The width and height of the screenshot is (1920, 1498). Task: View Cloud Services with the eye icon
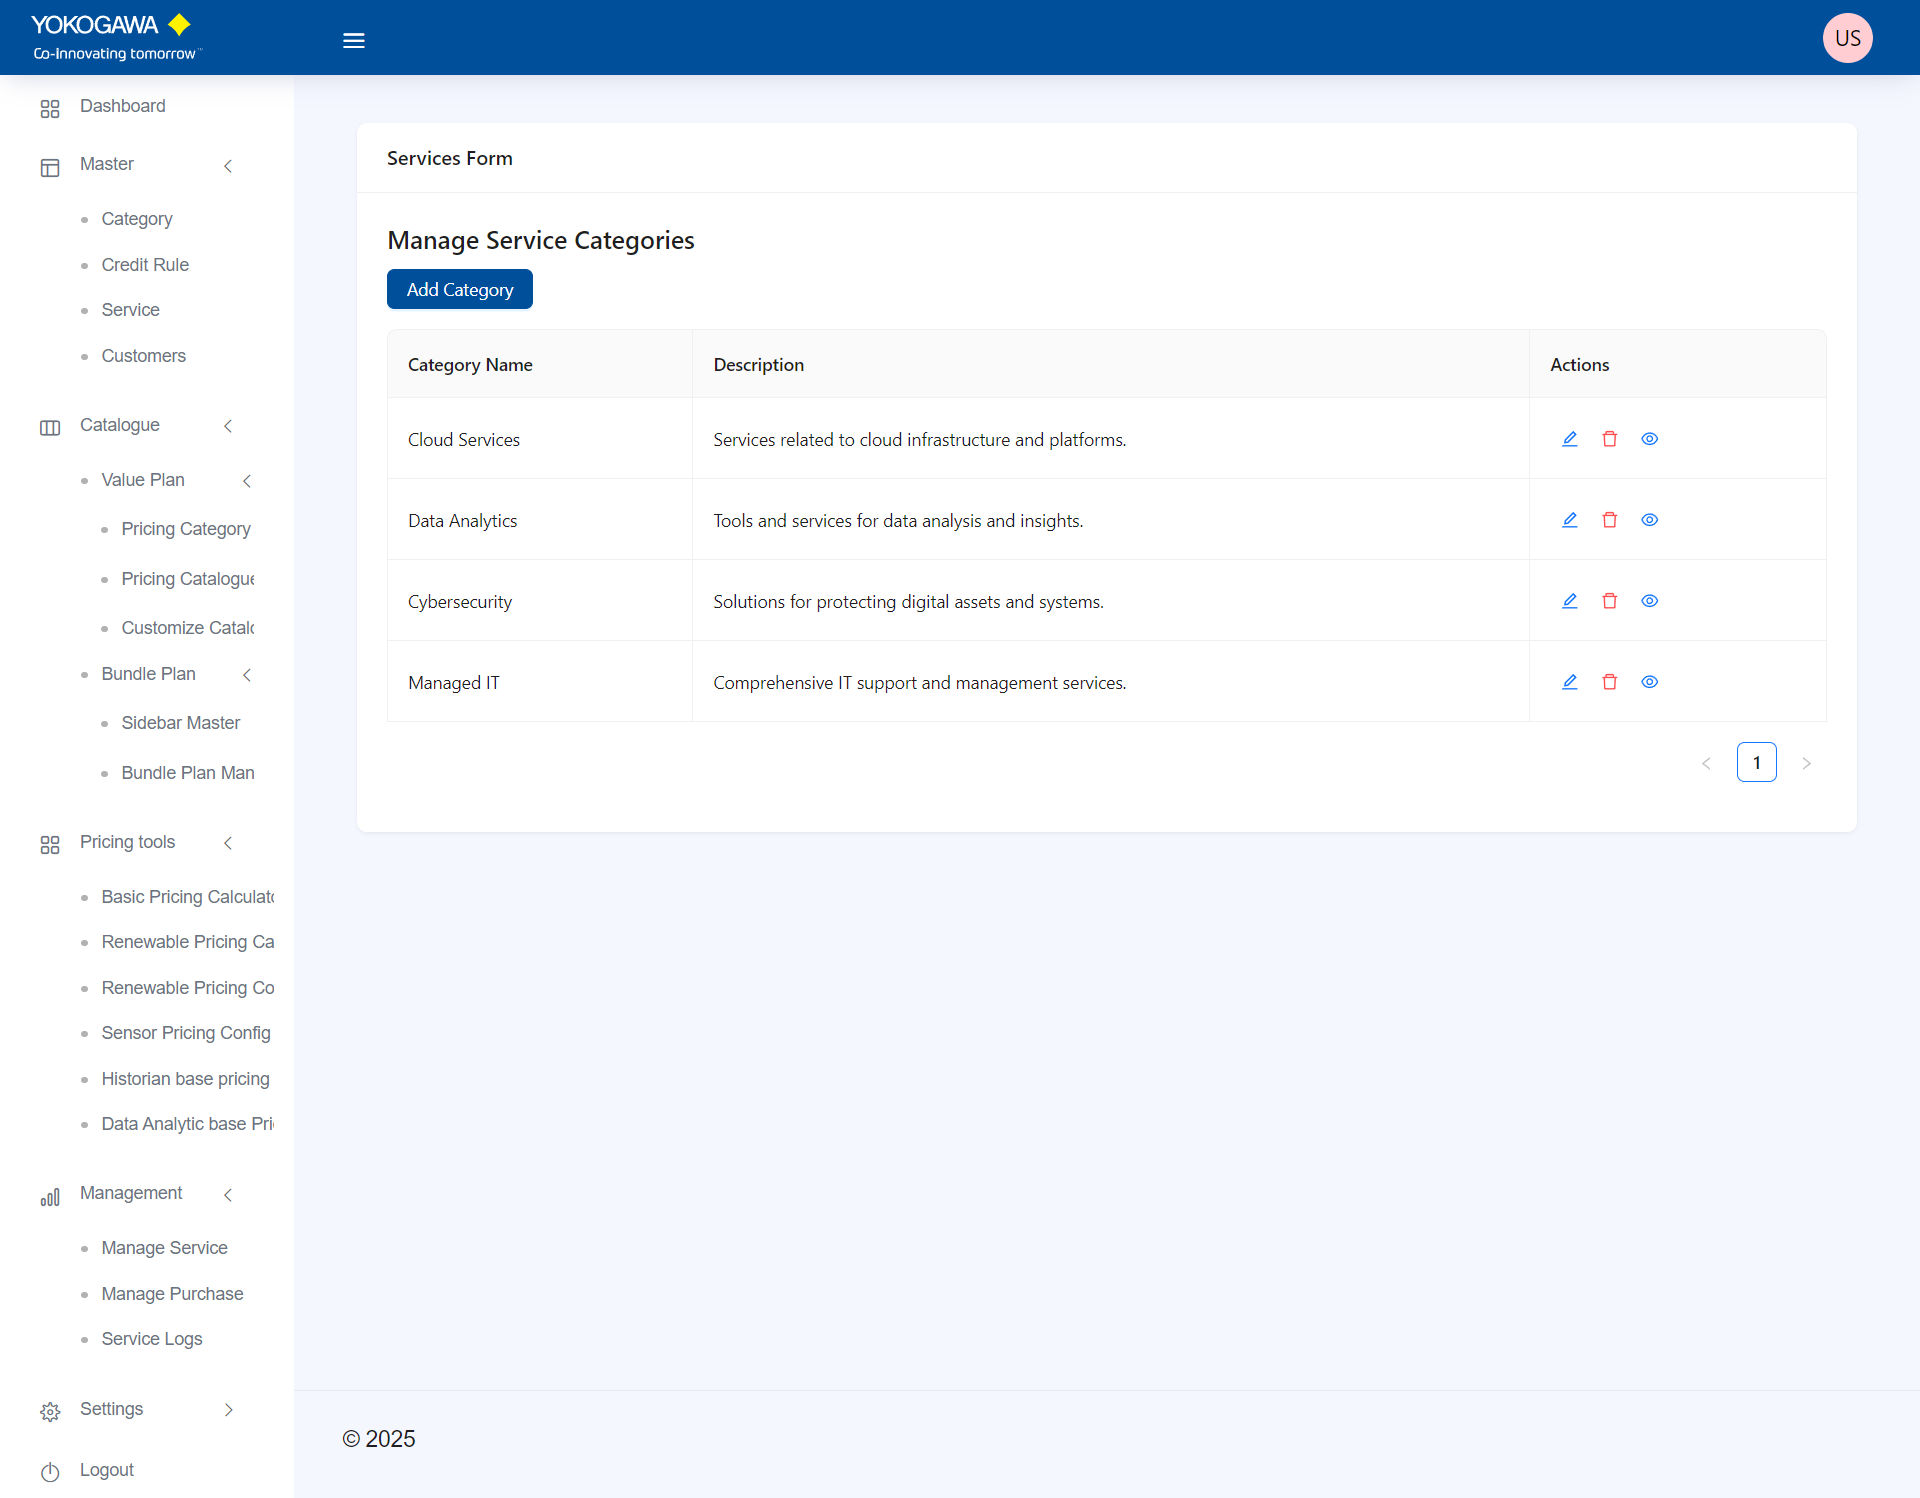click(1649, 439)
